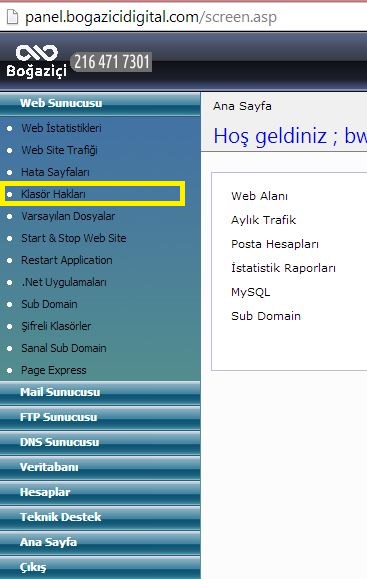Open Varsayılan Dosyalar option

(x=68, y=216)
